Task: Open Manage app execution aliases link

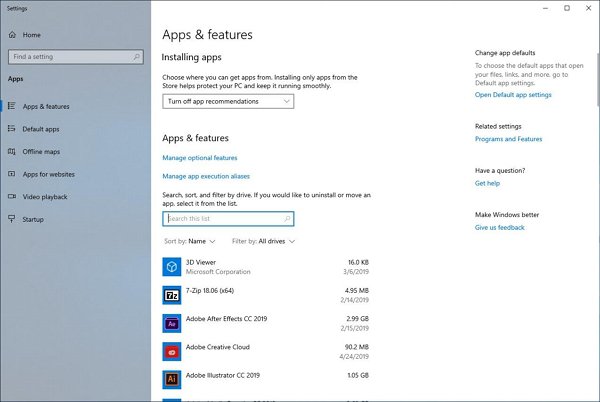Action: pyautogui.click(x=206, y=176)
